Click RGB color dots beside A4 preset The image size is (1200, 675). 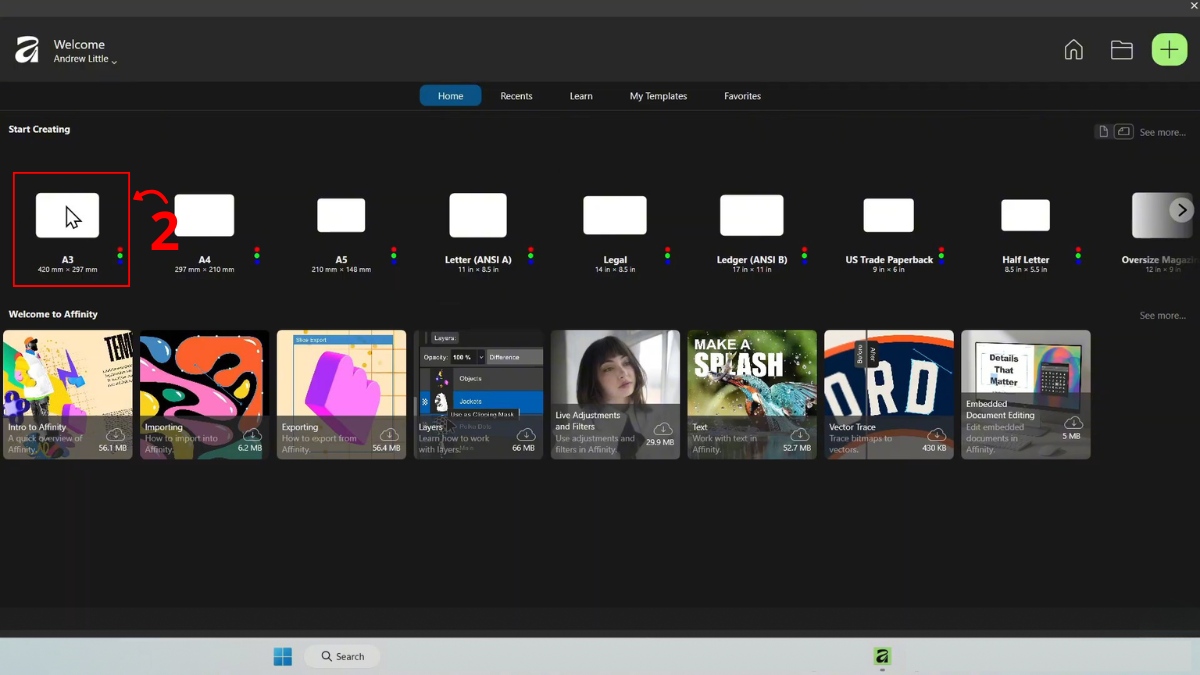pos(257,255)
